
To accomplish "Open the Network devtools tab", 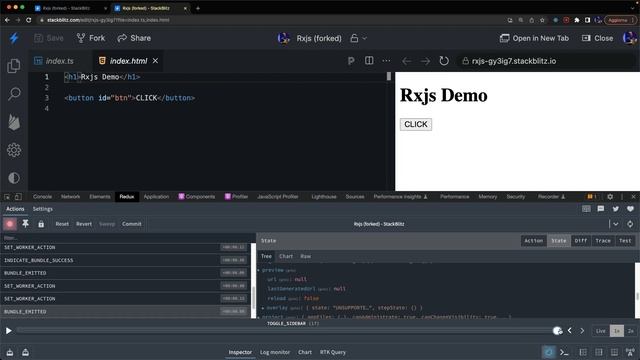I will pos(70,197).
